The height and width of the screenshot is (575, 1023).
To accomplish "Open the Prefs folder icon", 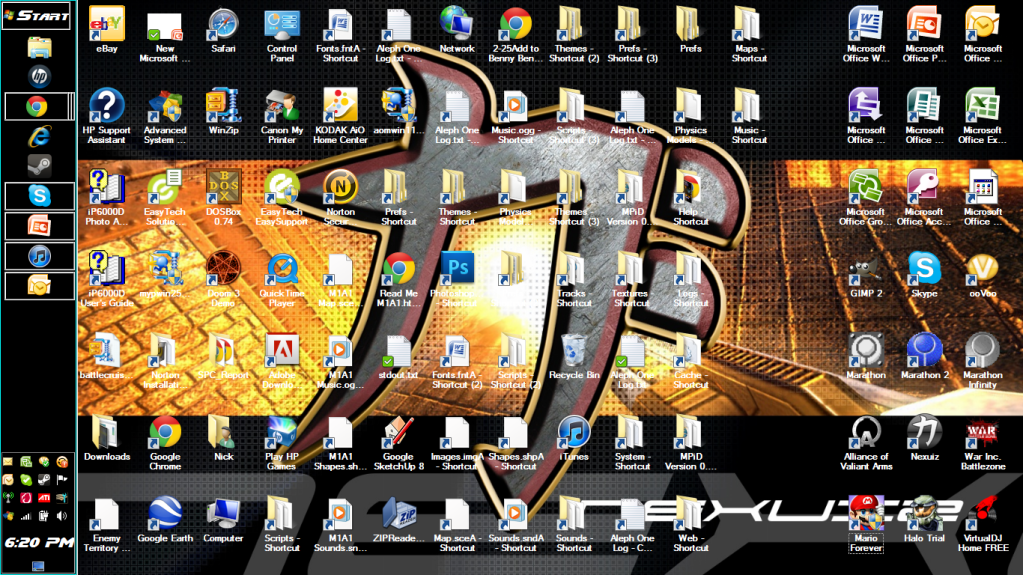I will (690, 31).
